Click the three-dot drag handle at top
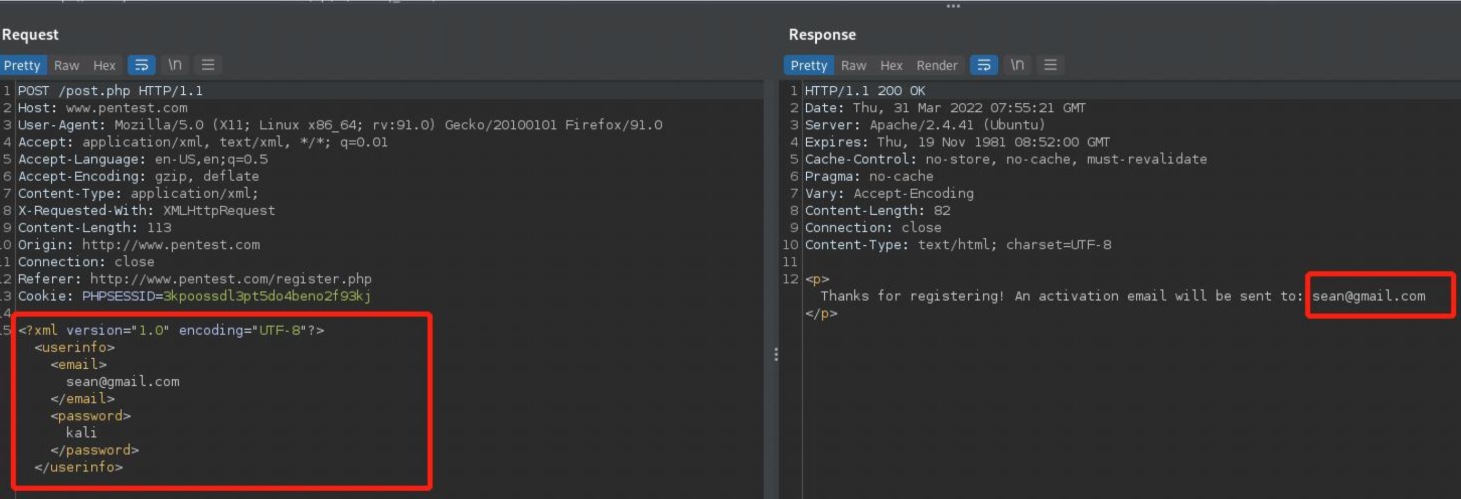This screenshot has width=1461, height=499. 953,6
